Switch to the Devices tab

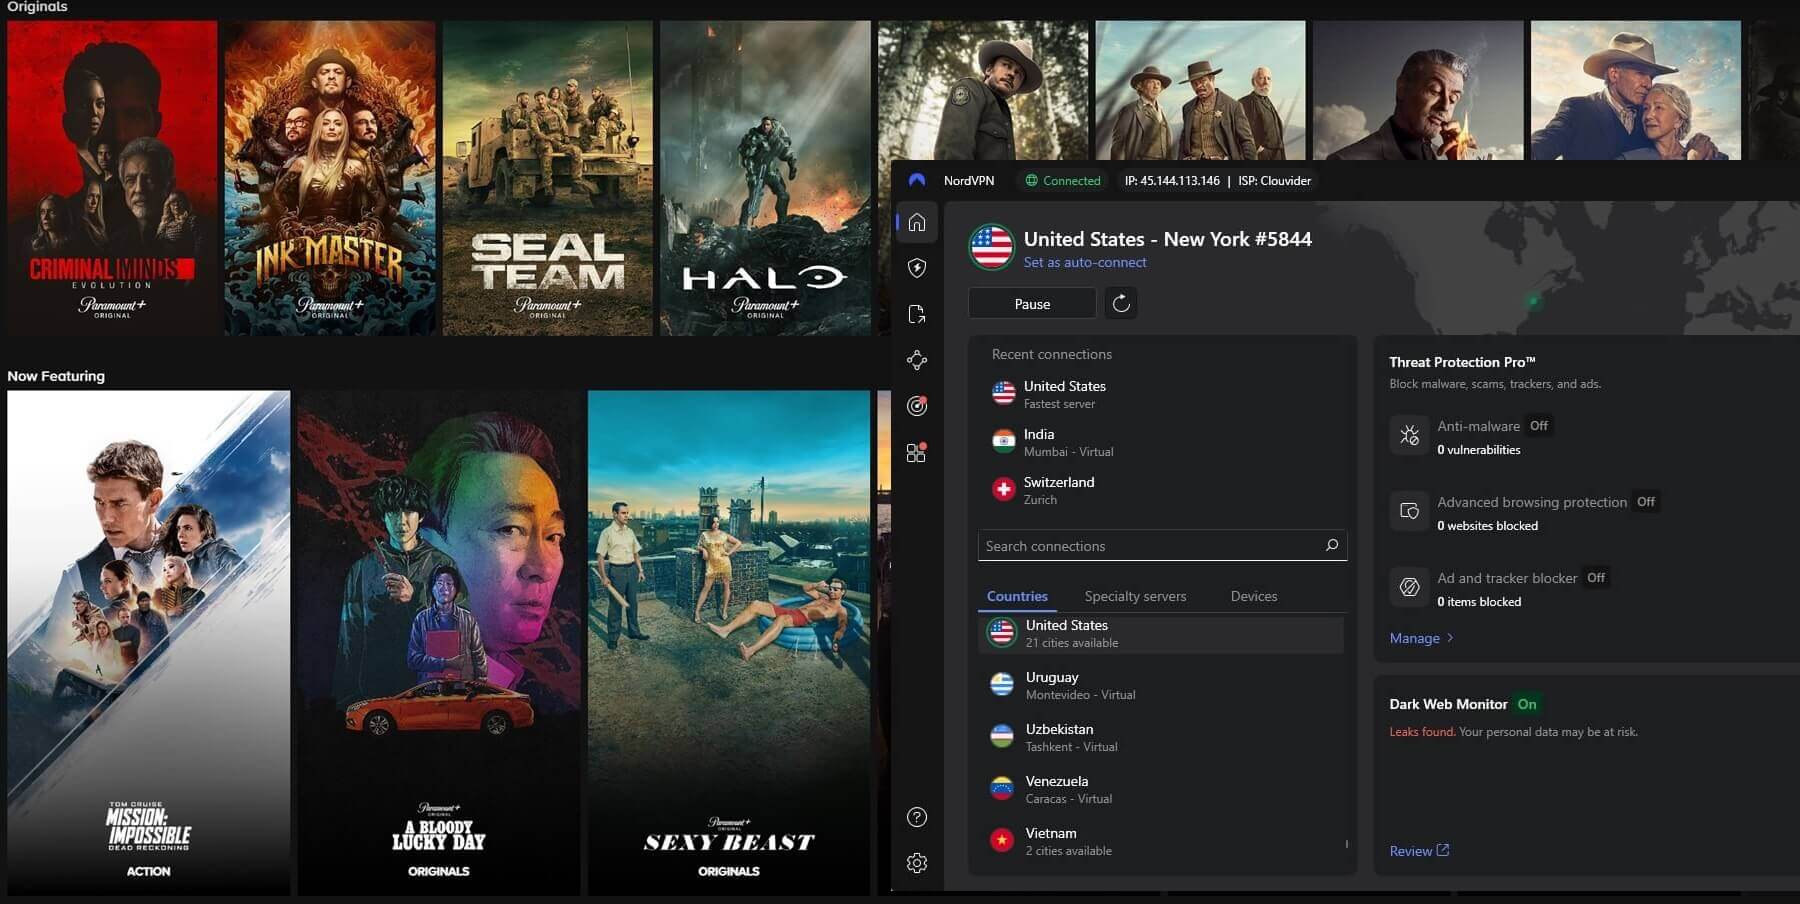coord(1253,596)
